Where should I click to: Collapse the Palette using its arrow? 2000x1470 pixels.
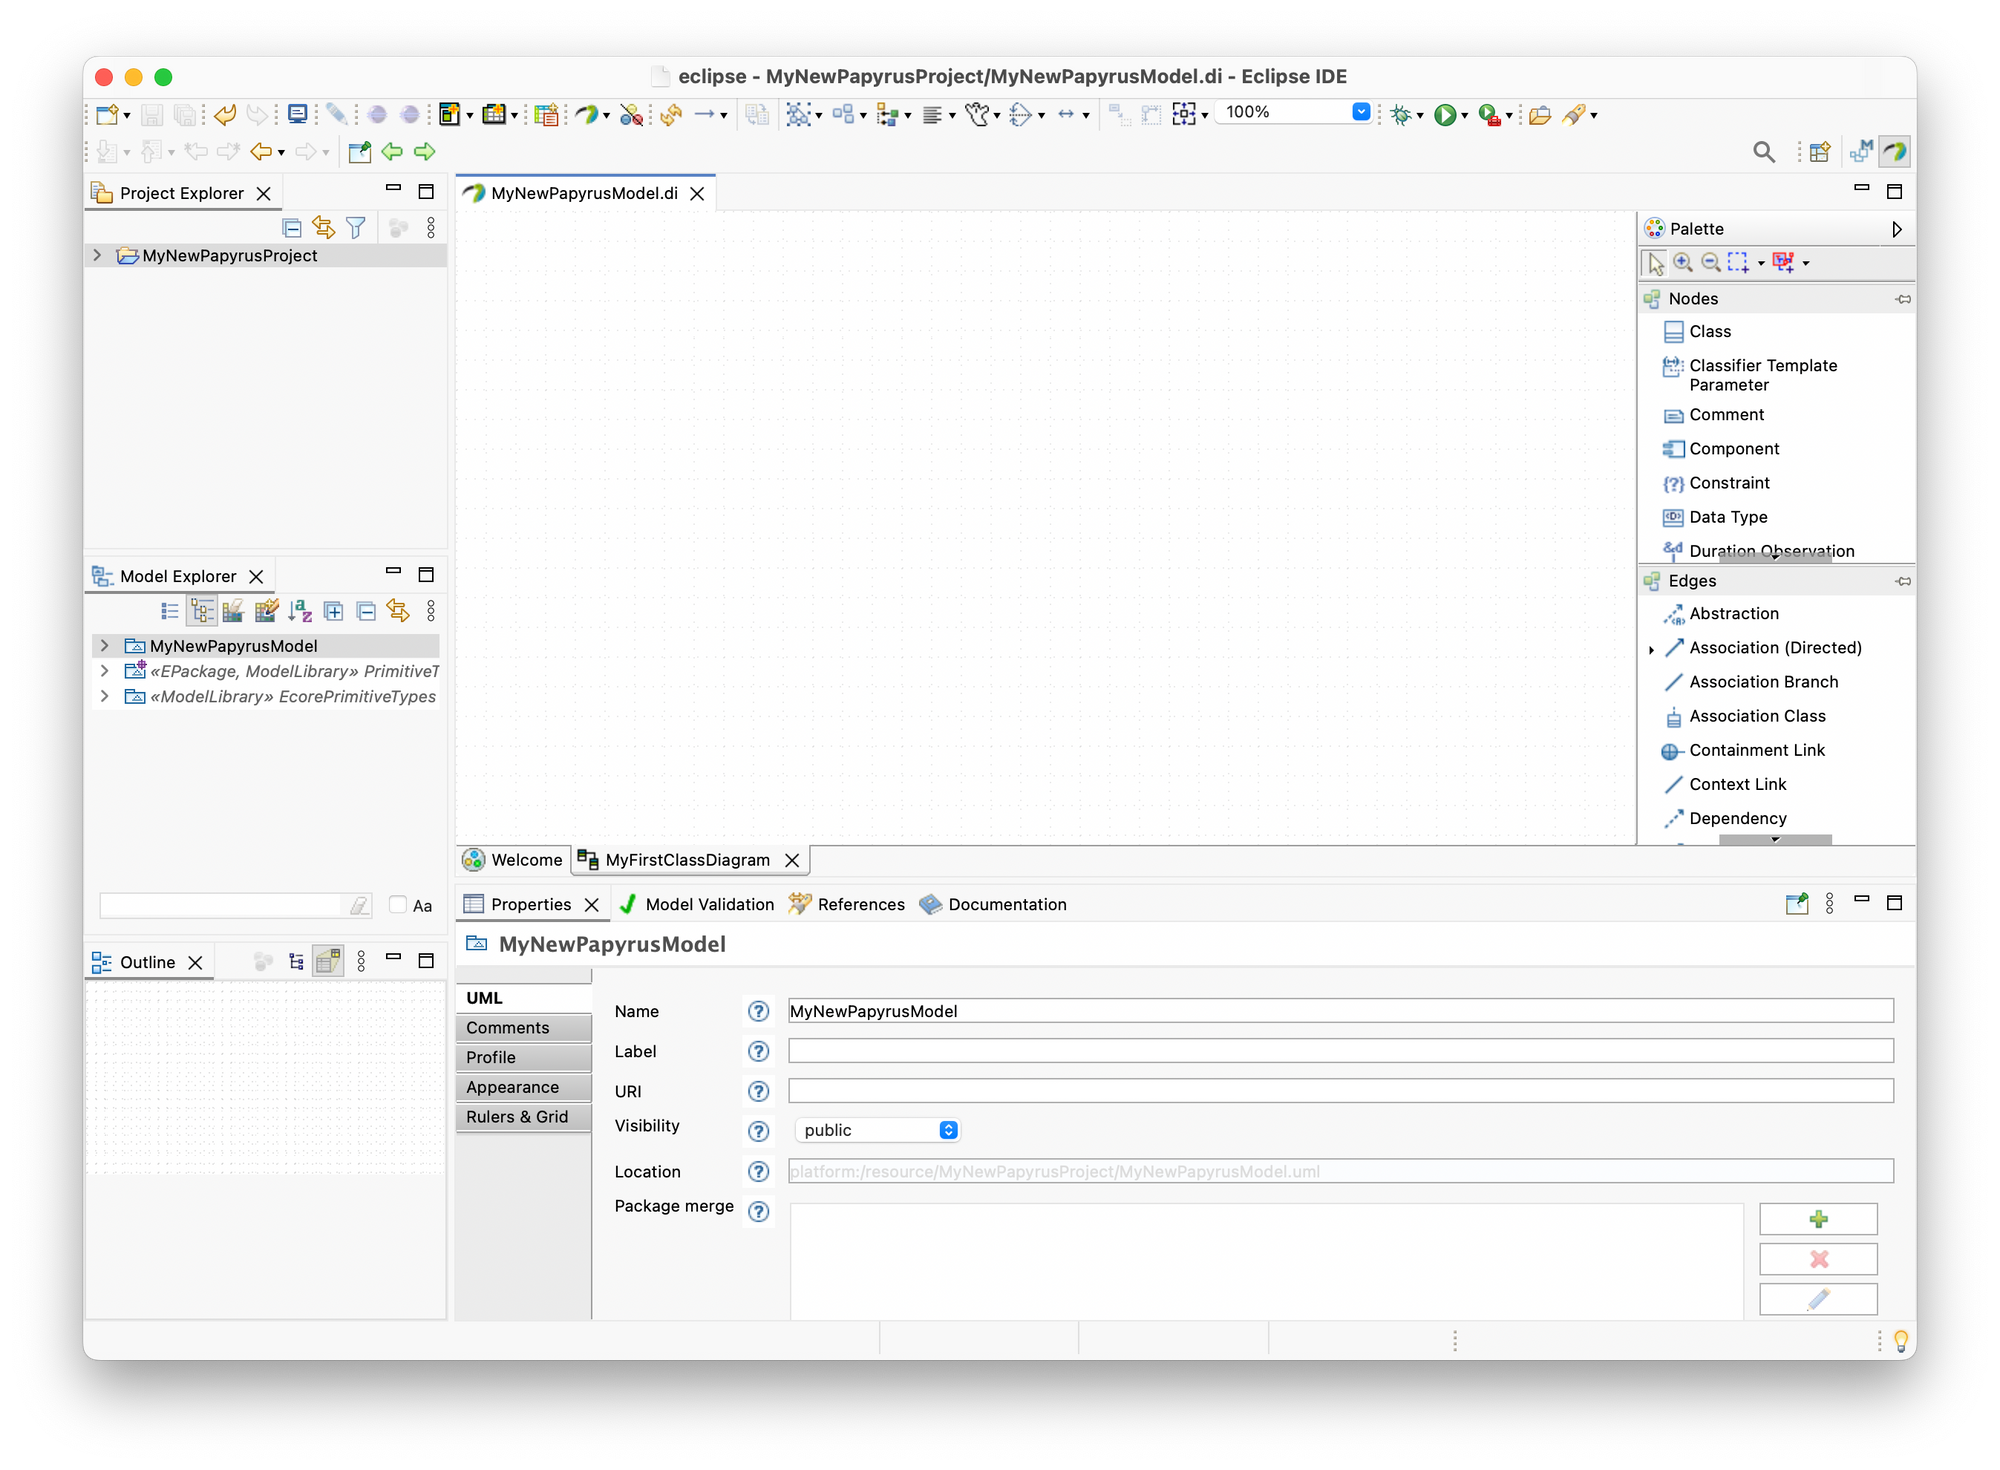click(1896, 229)
